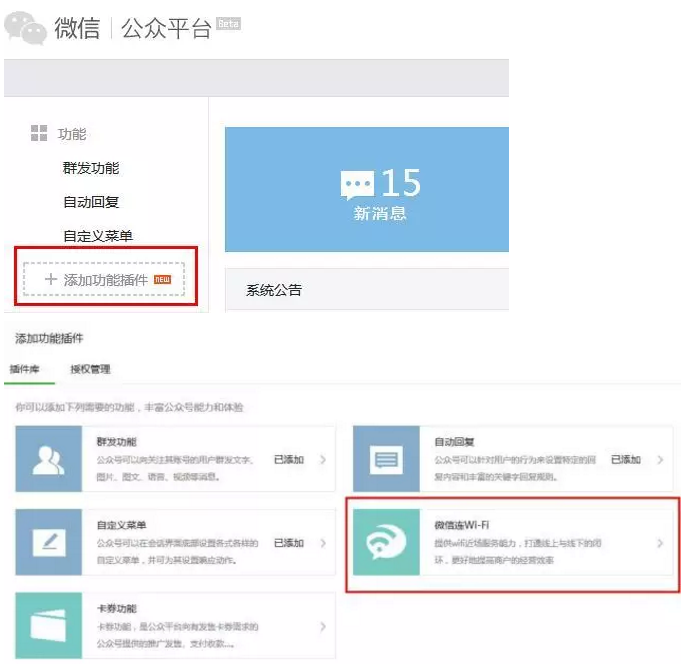This screenshot has width=686, height=664.
Task: Expand the 自动回复 card chevron
Action: 660,459
